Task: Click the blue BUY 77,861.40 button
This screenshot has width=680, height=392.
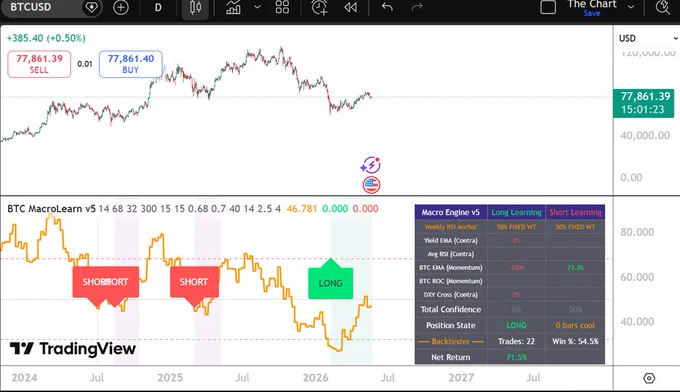Action: tap(131, 64)
